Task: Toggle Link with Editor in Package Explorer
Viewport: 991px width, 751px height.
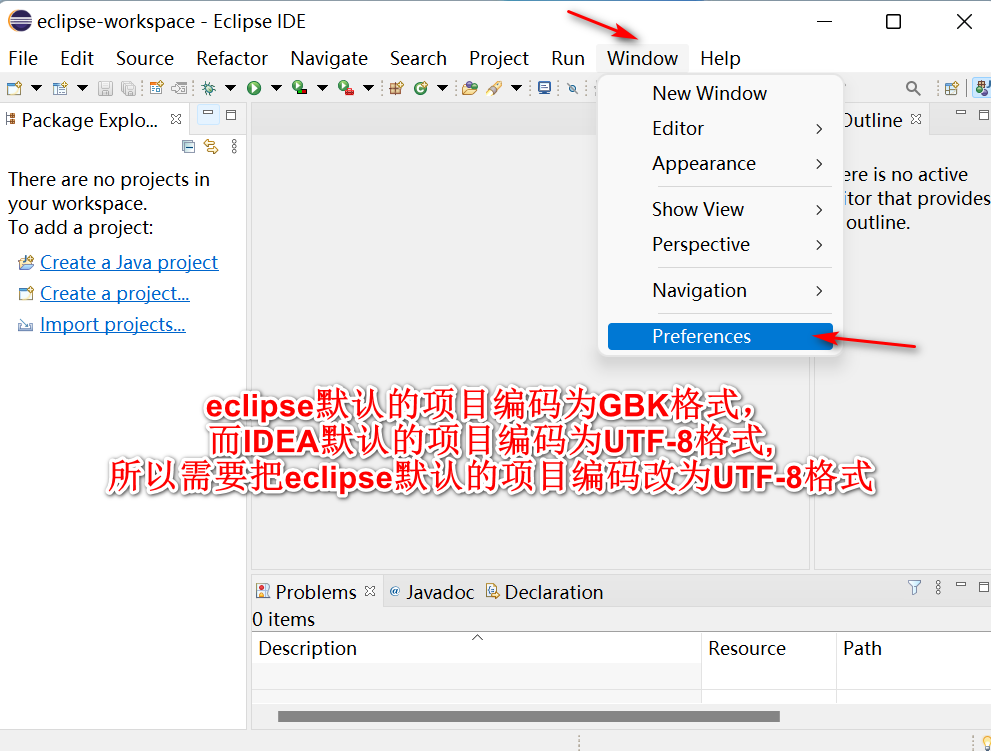Action: tap(210, 147)
